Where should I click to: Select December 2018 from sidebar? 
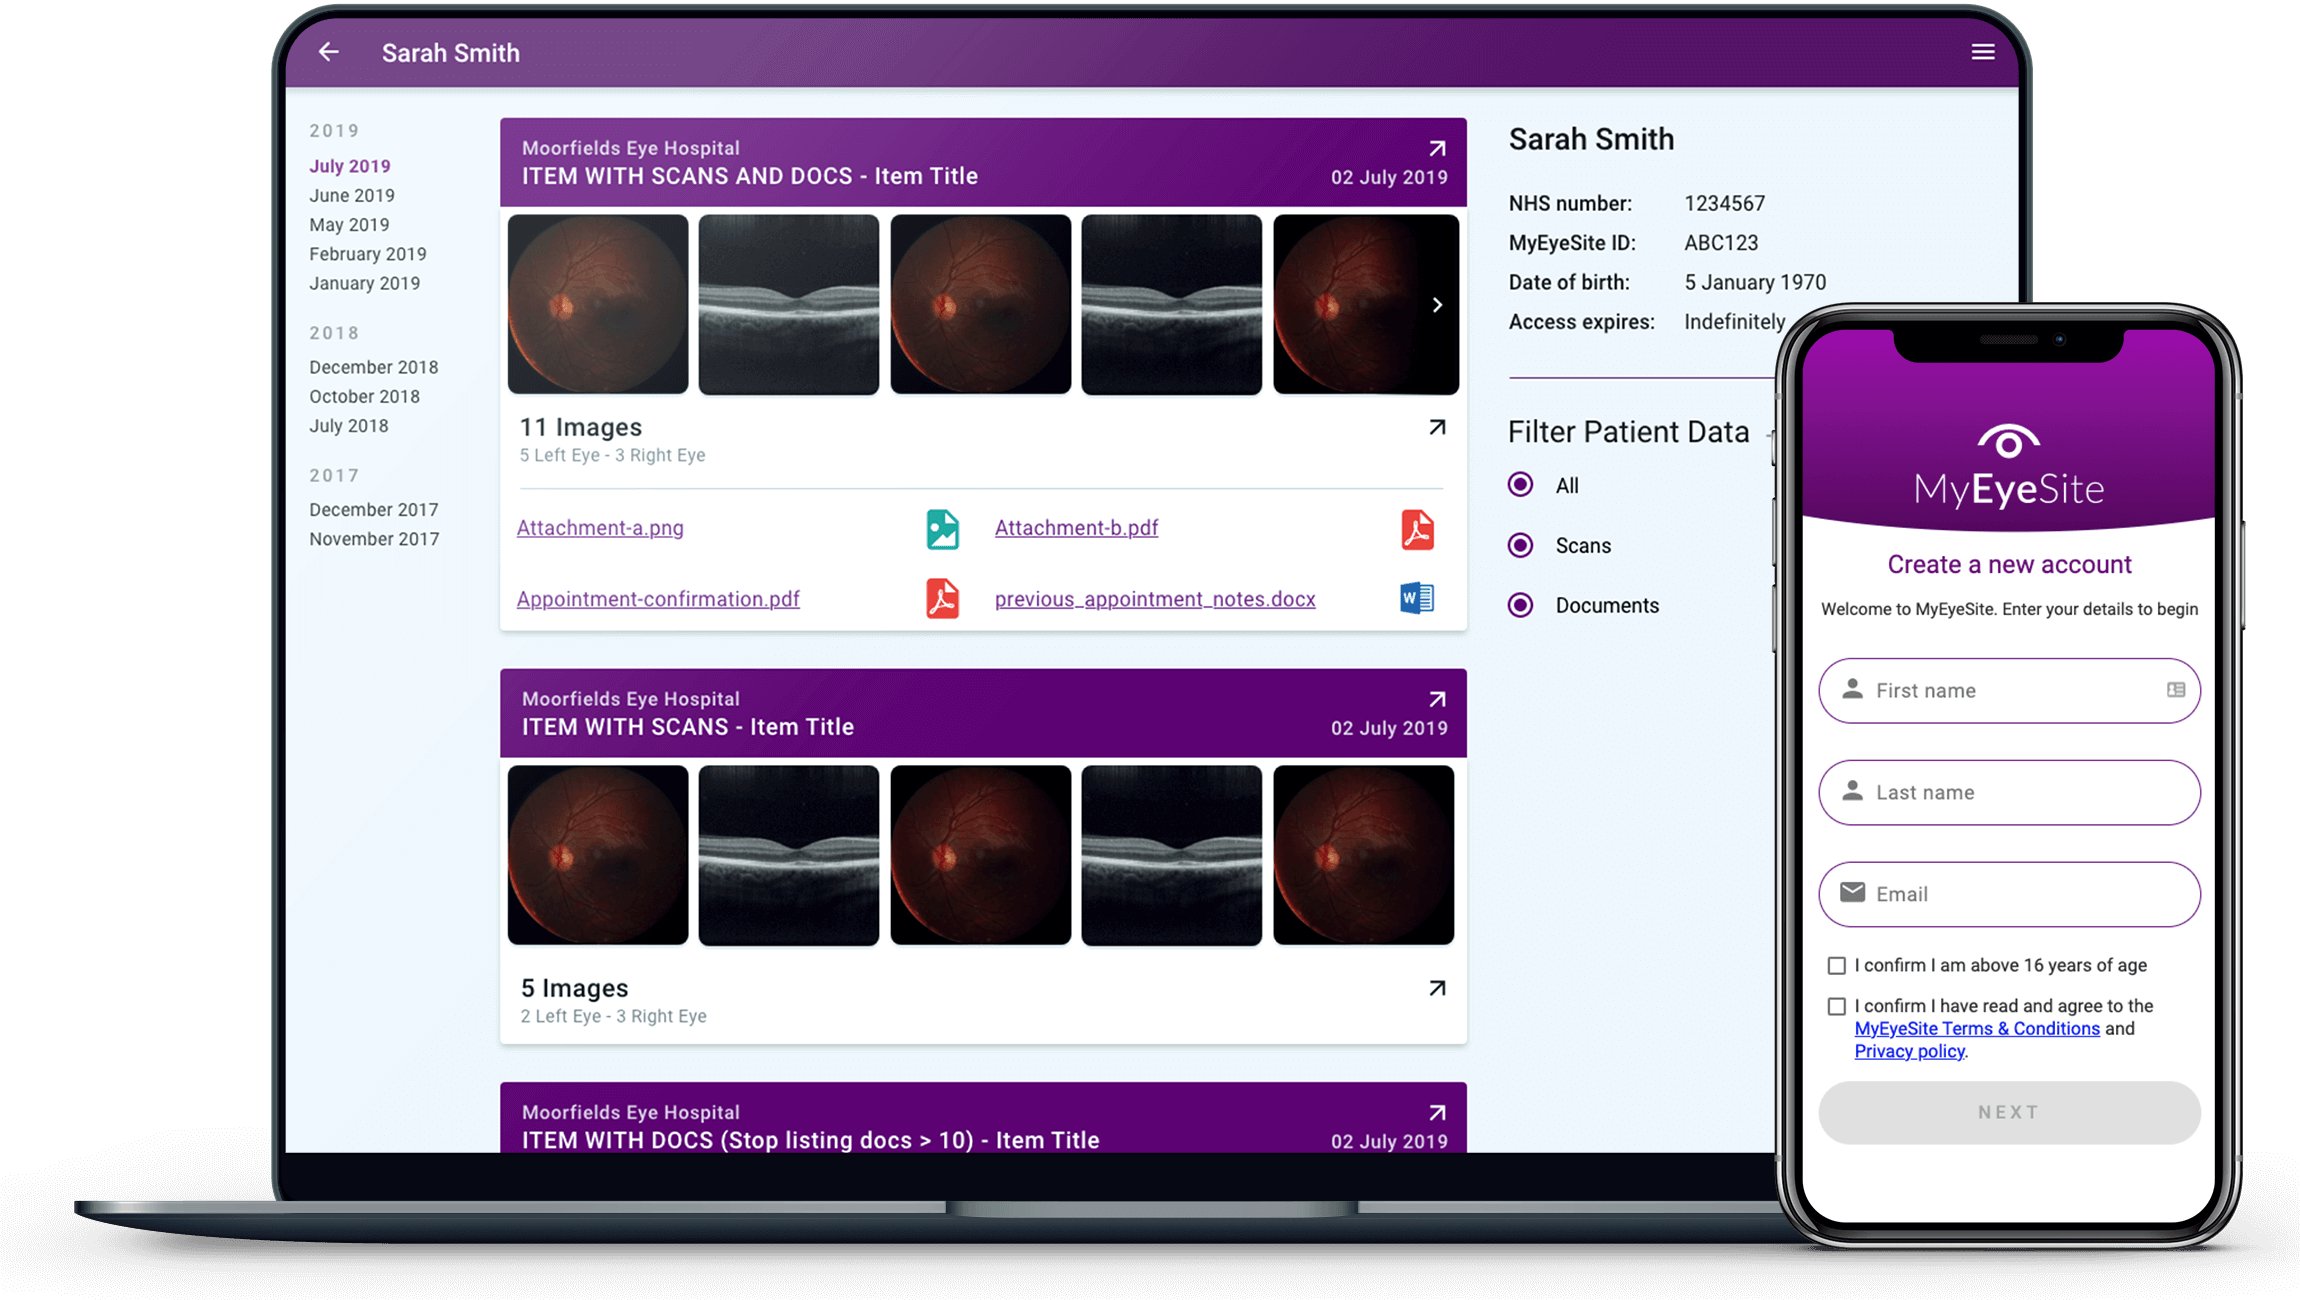pyautogui.click(x=376, y=365)
